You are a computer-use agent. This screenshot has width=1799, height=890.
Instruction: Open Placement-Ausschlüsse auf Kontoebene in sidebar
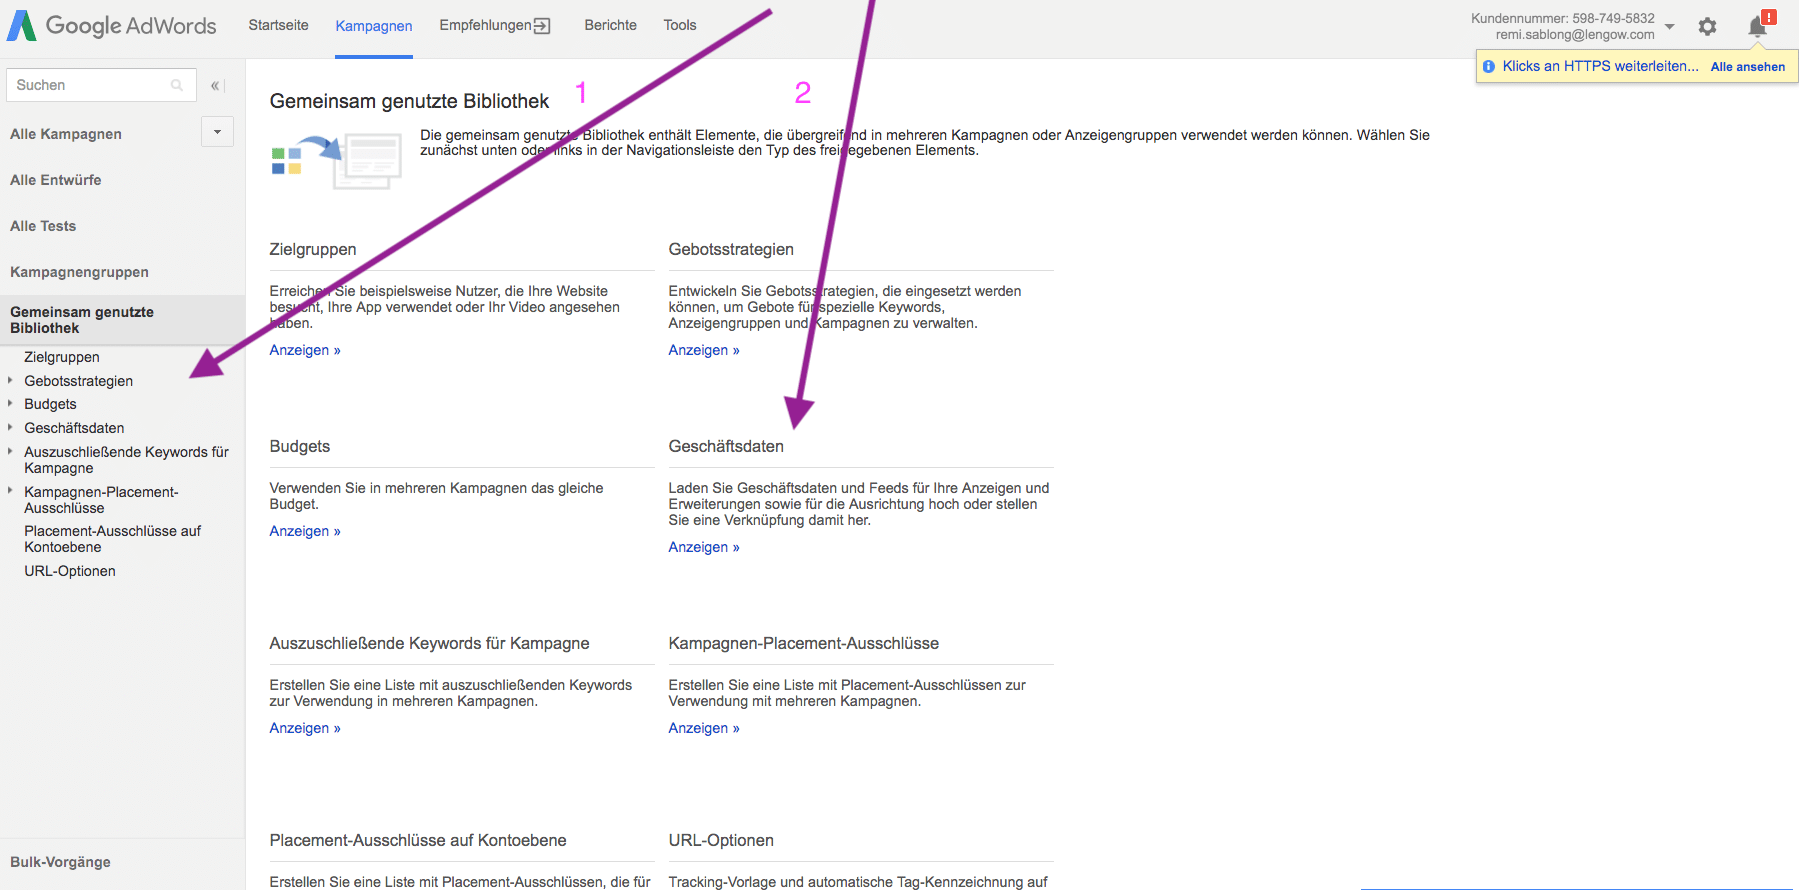pos(113,539)
